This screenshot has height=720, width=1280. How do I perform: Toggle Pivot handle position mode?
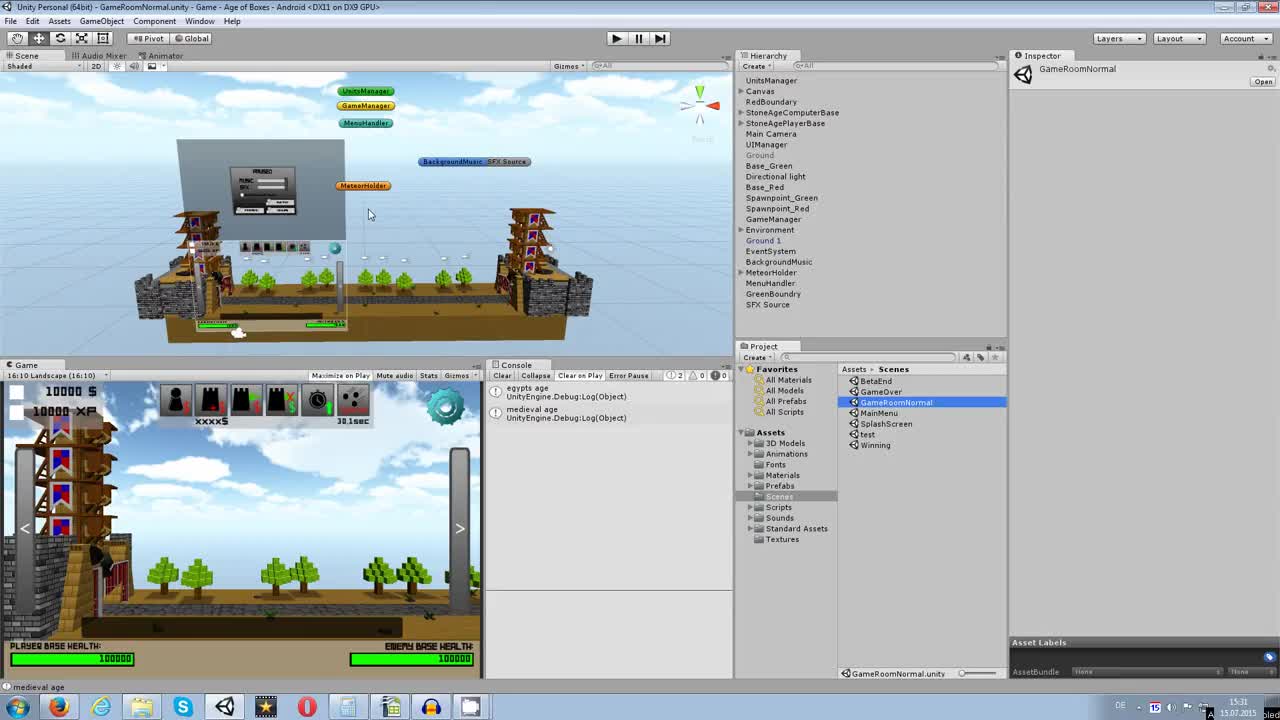[147, 38]
